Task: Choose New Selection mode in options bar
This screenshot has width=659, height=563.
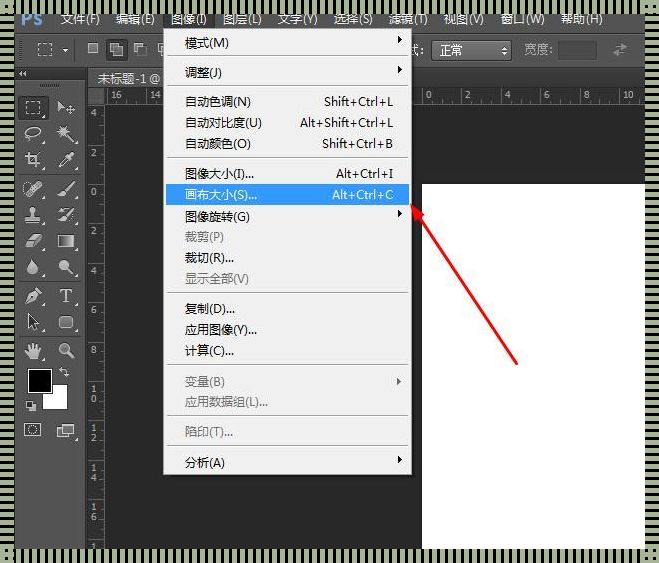Action: coord(93,49)
